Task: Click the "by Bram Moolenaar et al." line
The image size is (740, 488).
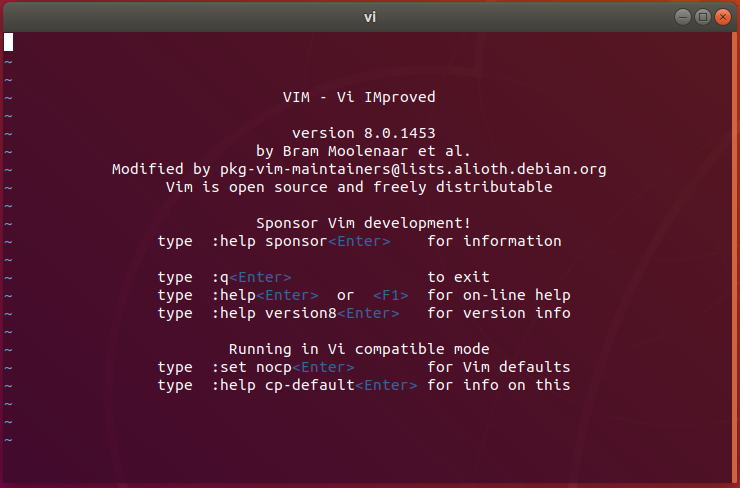Action: [363, 151]
